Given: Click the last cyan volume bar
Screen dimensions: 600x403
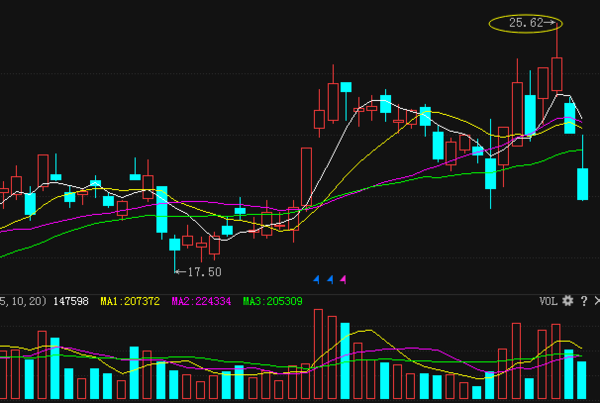Looking at the screenshot, I should (582, 380).
